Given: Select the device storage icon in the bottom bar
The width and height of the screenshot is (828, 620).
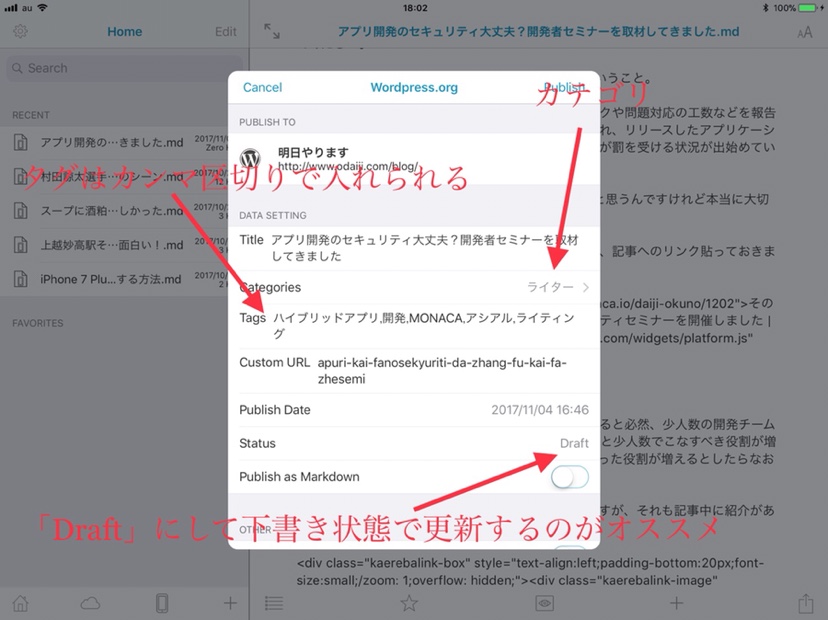Looking at the screenshot, I should pos(162,603).
